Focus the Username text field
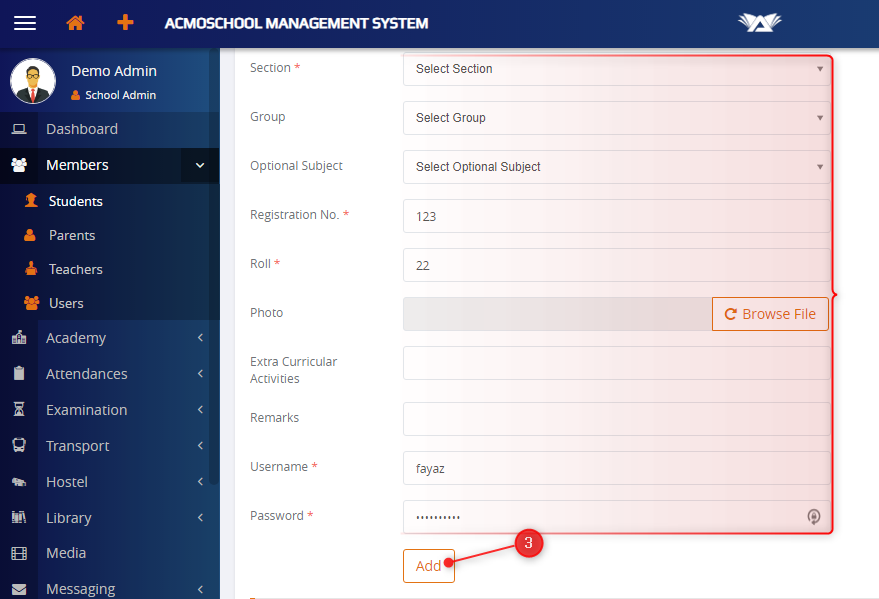879x599 pixels. coord(616,467)
